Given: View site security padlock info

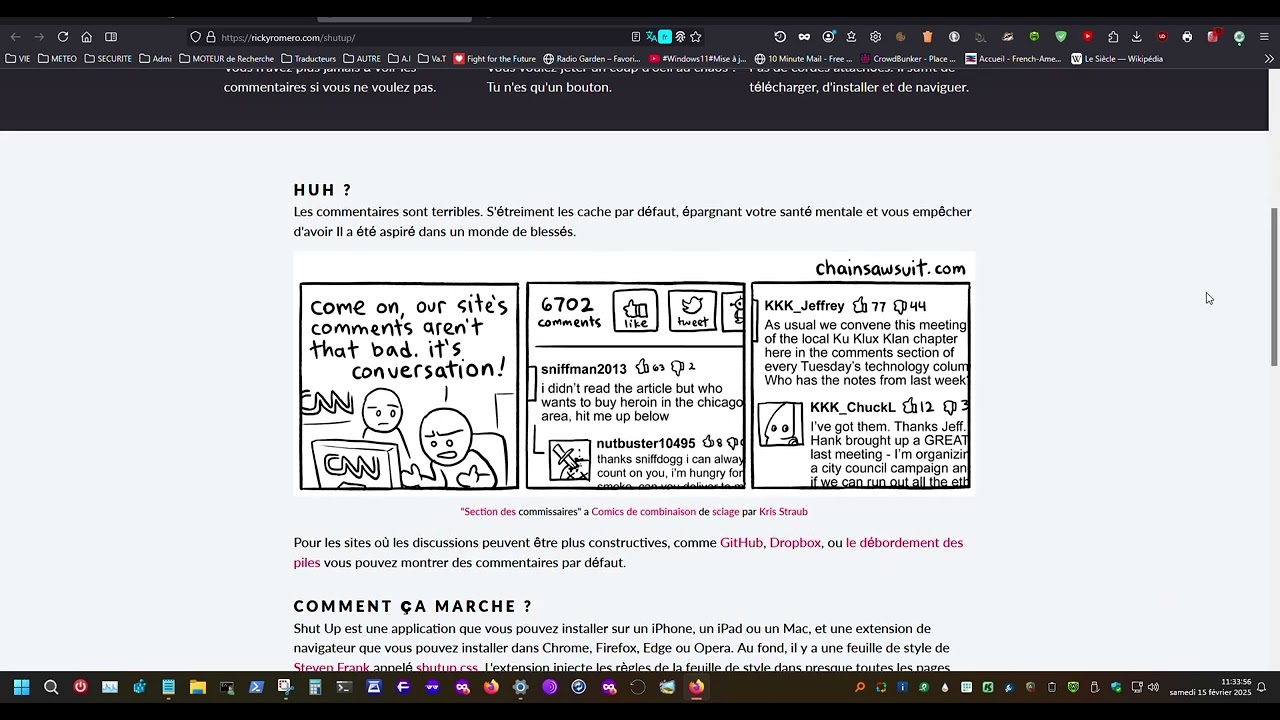Looking at the screenshot, I should 210,37.
